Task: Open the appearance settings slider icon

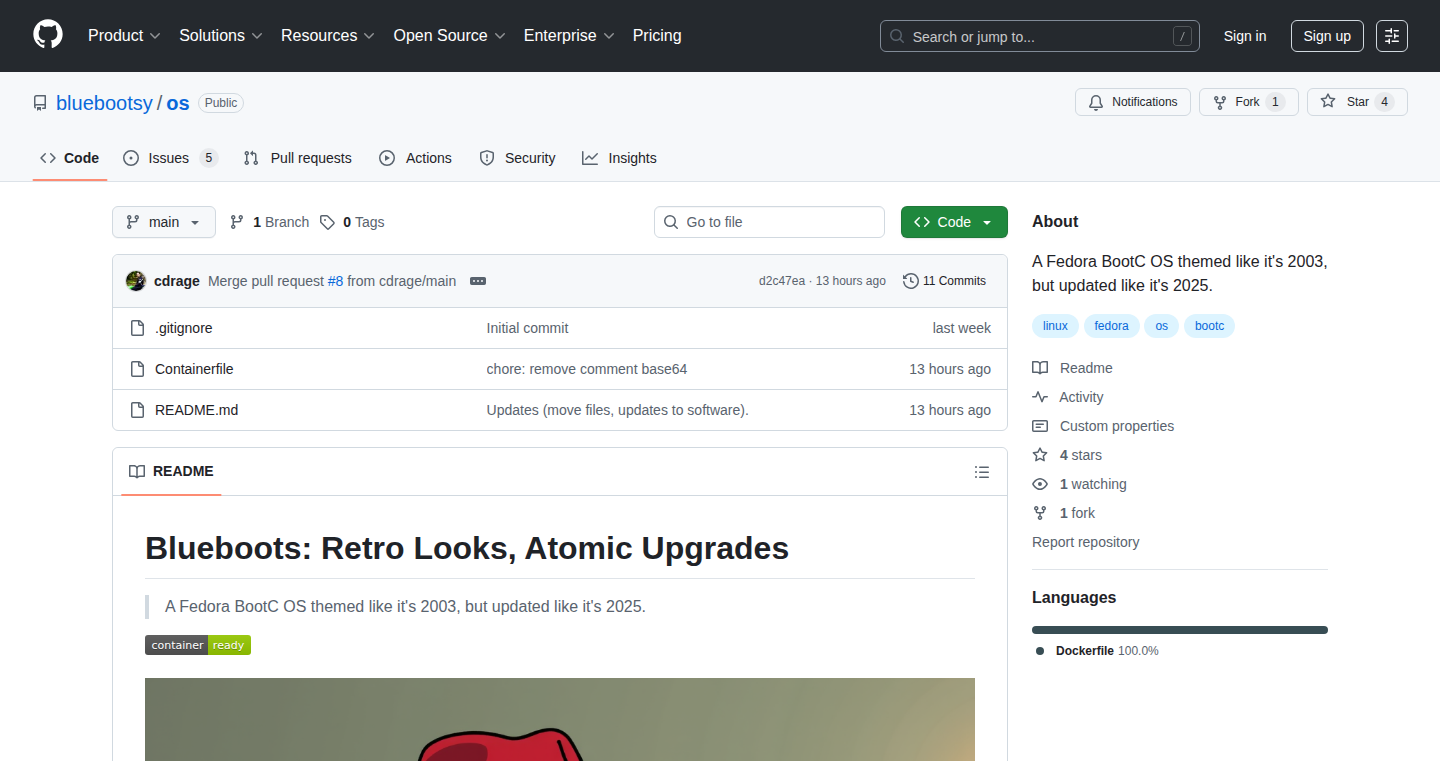Action: click(x=1391, y=36)
